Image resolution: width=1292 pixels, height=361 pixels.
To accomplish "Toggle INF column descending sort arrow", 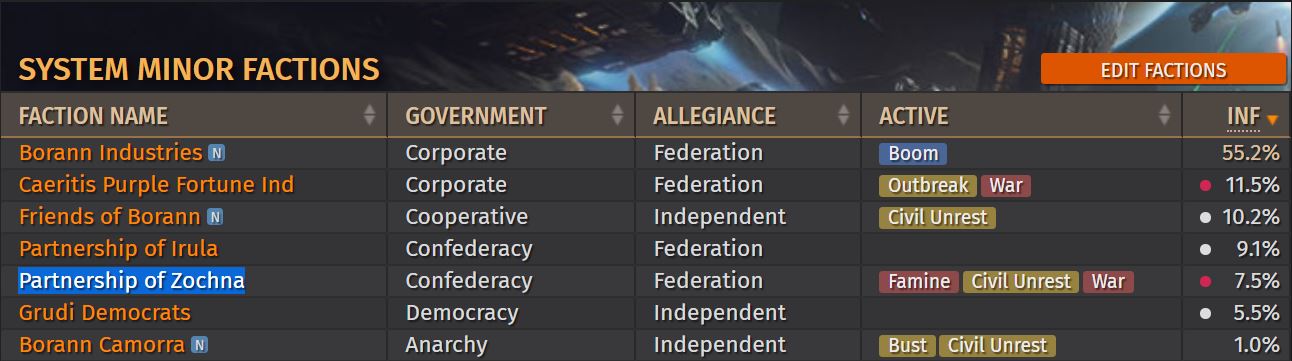I will (x=1272, y=120).
